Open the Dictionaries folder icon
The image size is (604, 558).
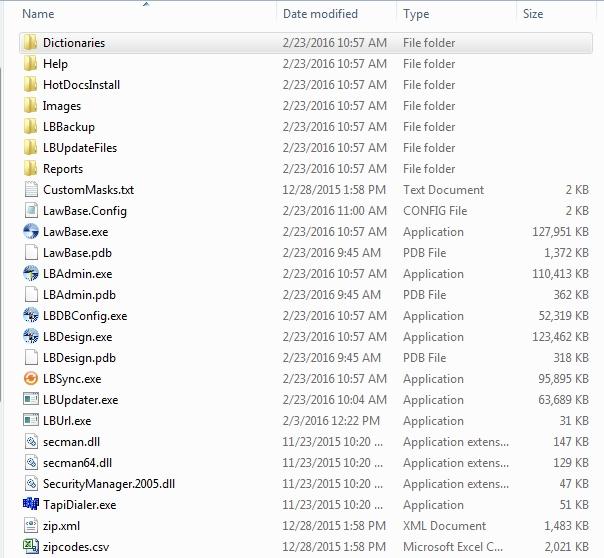(30, 42)
